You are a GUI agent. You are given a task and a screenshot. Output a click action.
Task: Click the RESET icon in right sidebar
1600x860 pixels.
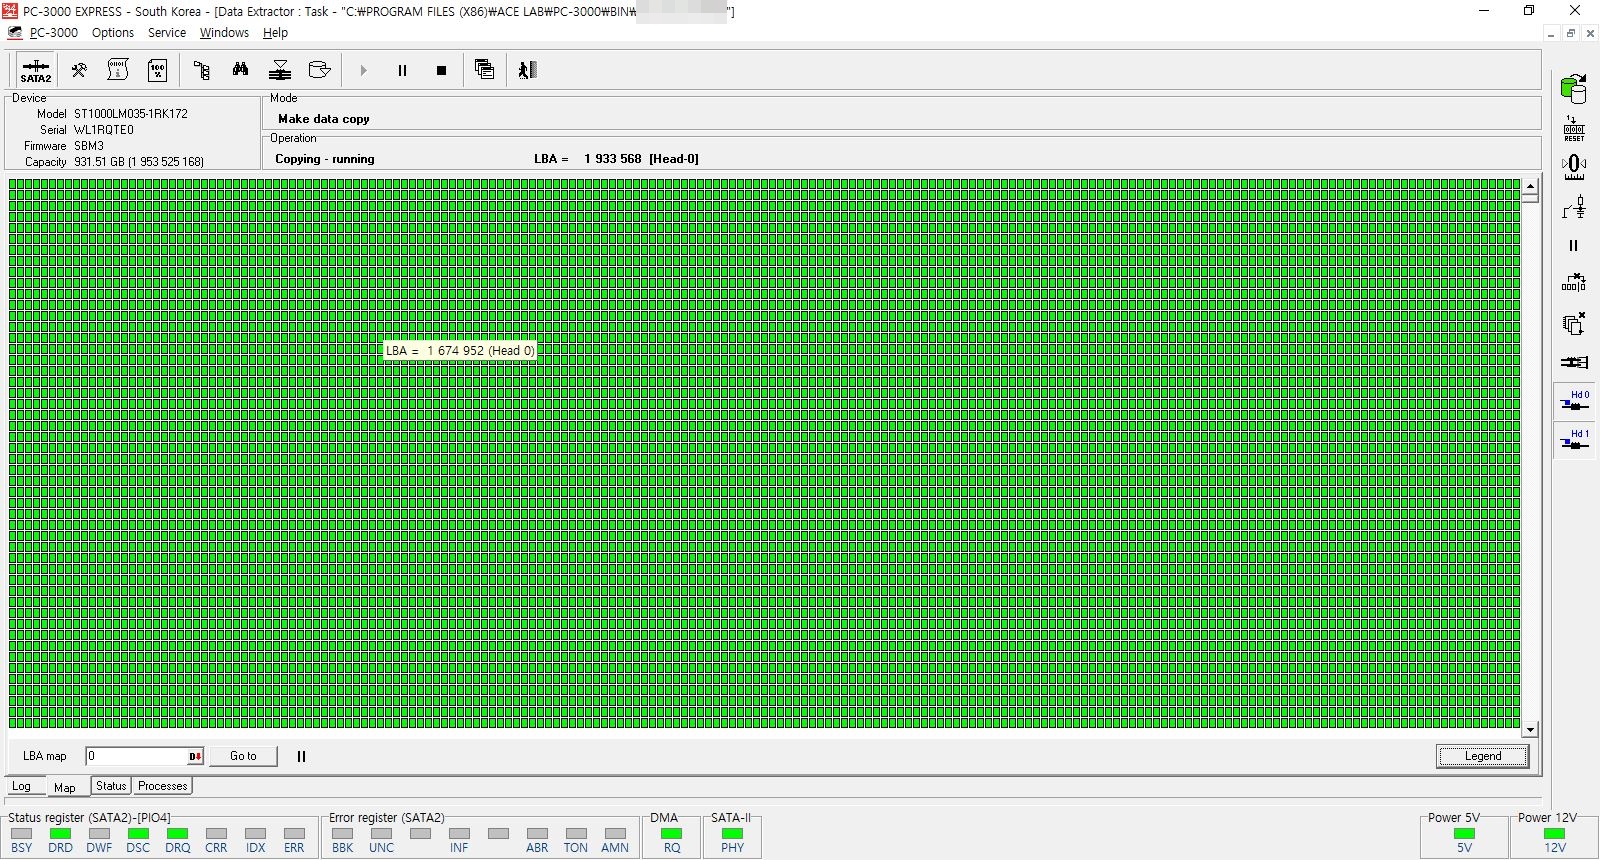point(1574,128)
